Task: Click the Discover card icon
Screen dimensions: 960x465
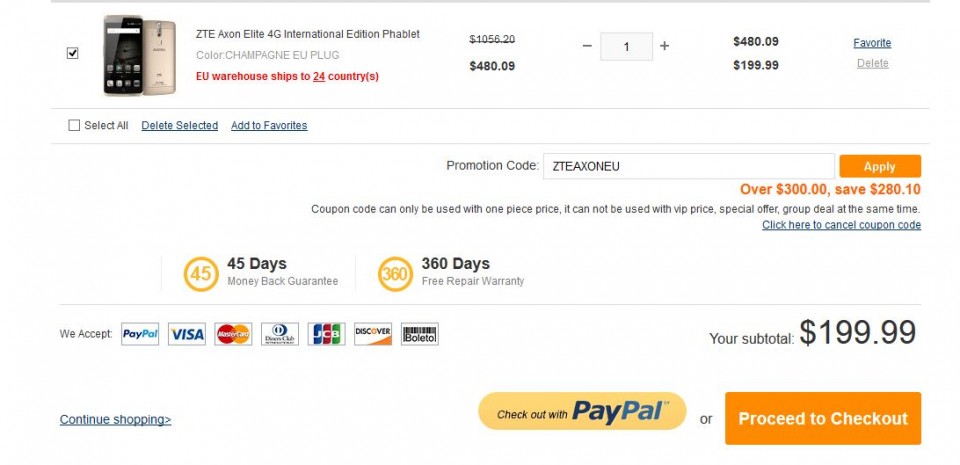Action: tap(373, 334)
